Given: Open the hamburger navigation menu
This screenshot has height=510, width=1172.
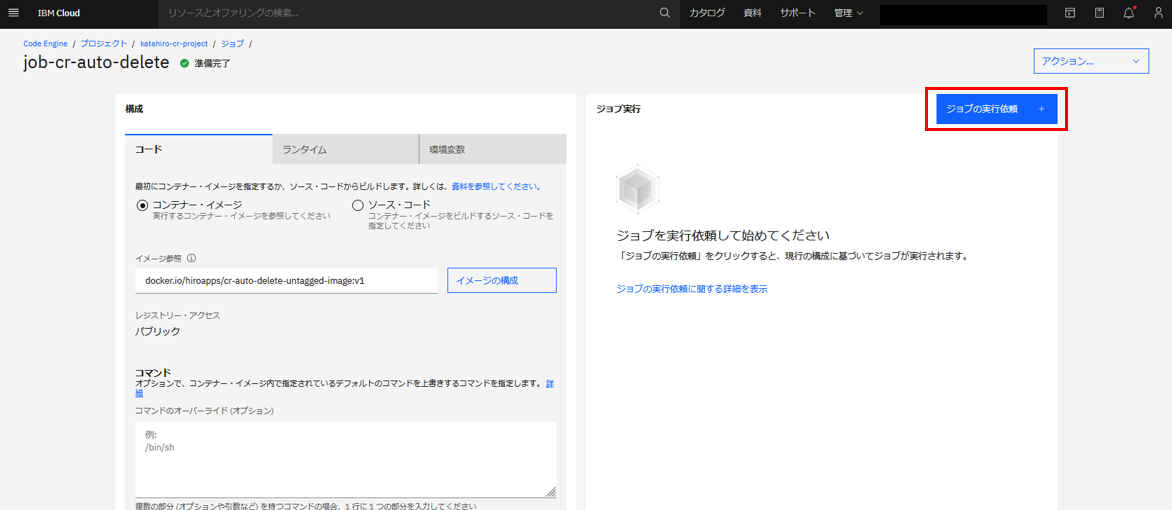Looking at the screenshot, I should pyautogui.click(x=13, y=13).
